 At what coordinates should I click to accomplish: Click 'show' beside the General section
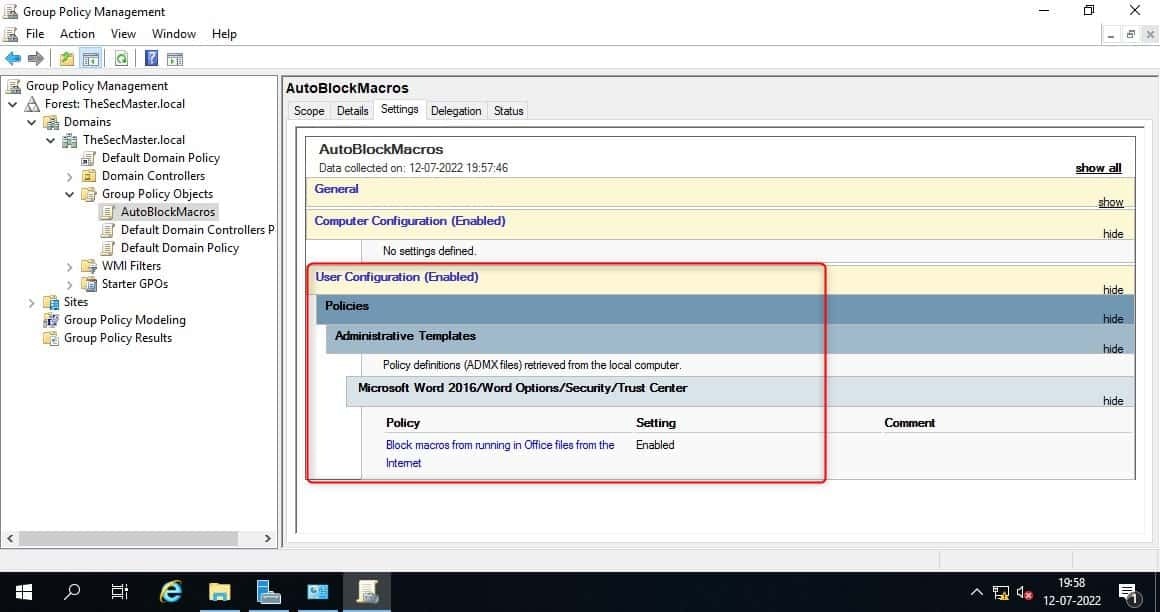[1110, 202]
